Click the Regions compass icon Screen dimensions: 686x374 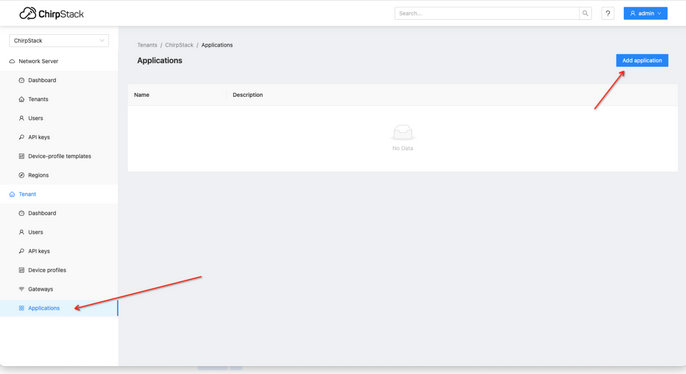point(21,175)
